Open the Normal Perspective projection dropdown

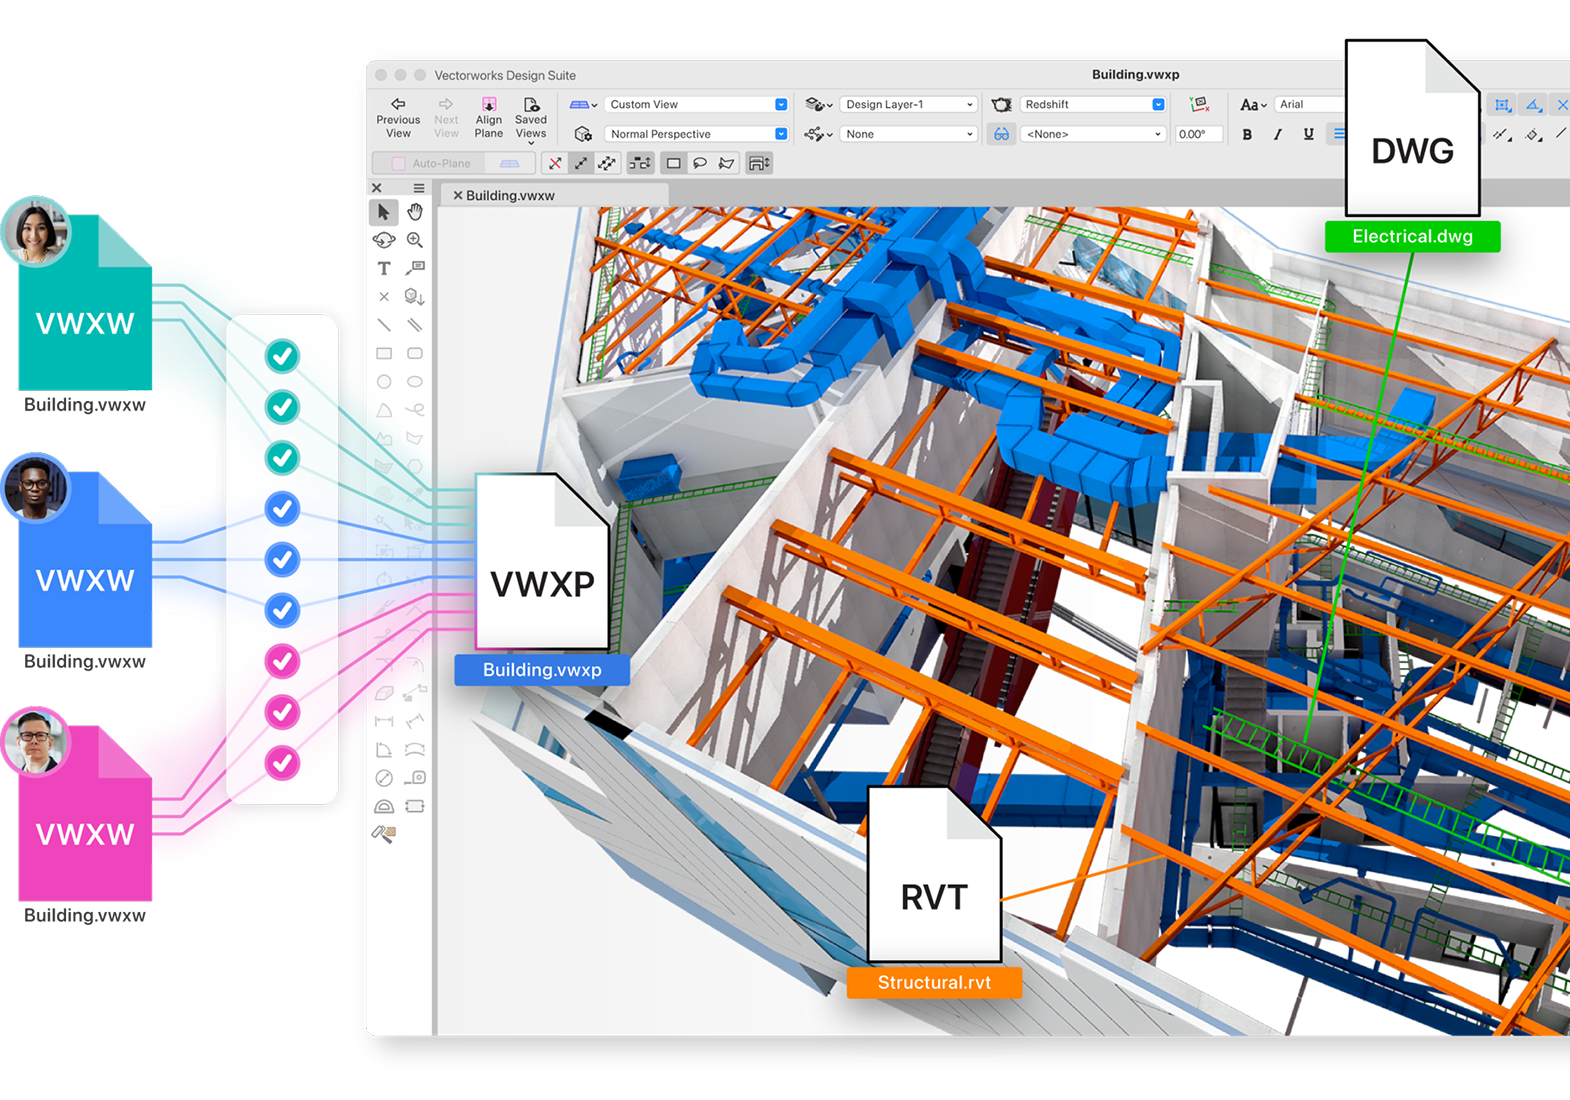point(696,134)
